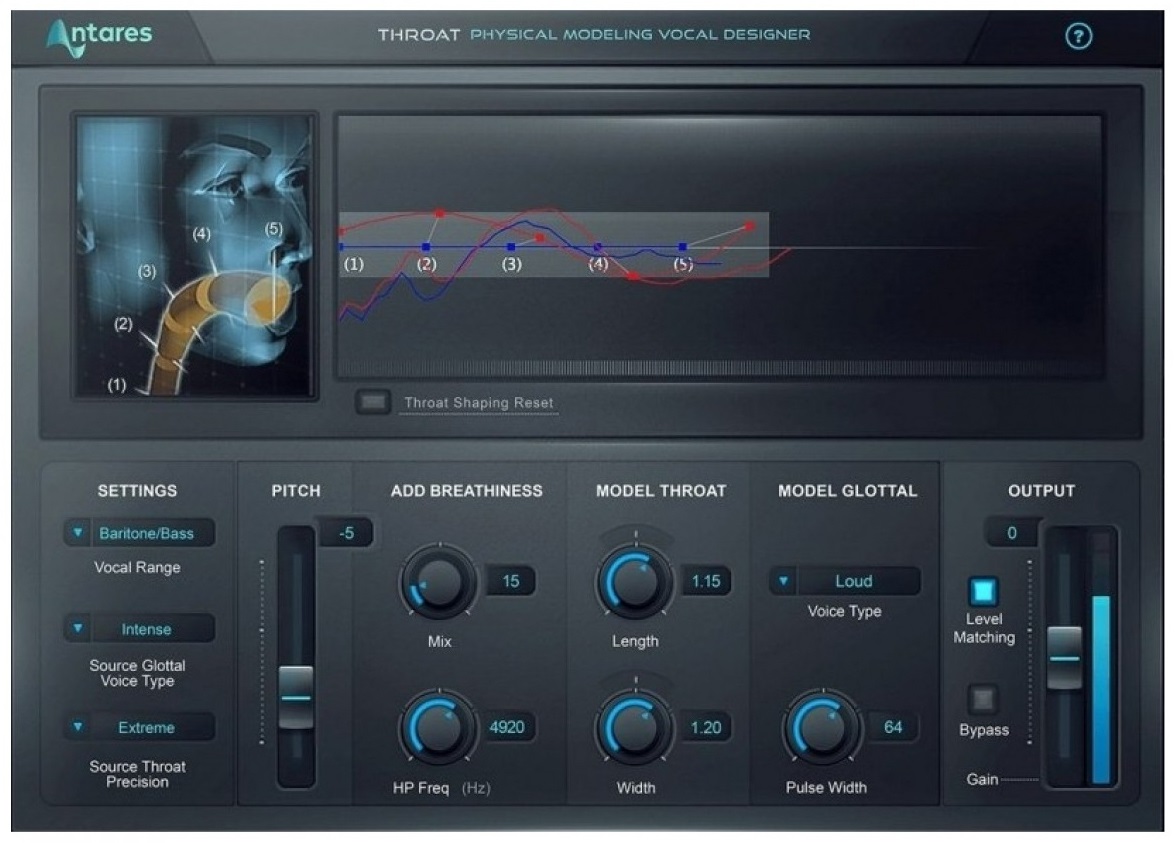Click the Pitch value field showing -5
Image resolution: width=1175 pixels, height=843 pixels.
click(x=345, y=533)
